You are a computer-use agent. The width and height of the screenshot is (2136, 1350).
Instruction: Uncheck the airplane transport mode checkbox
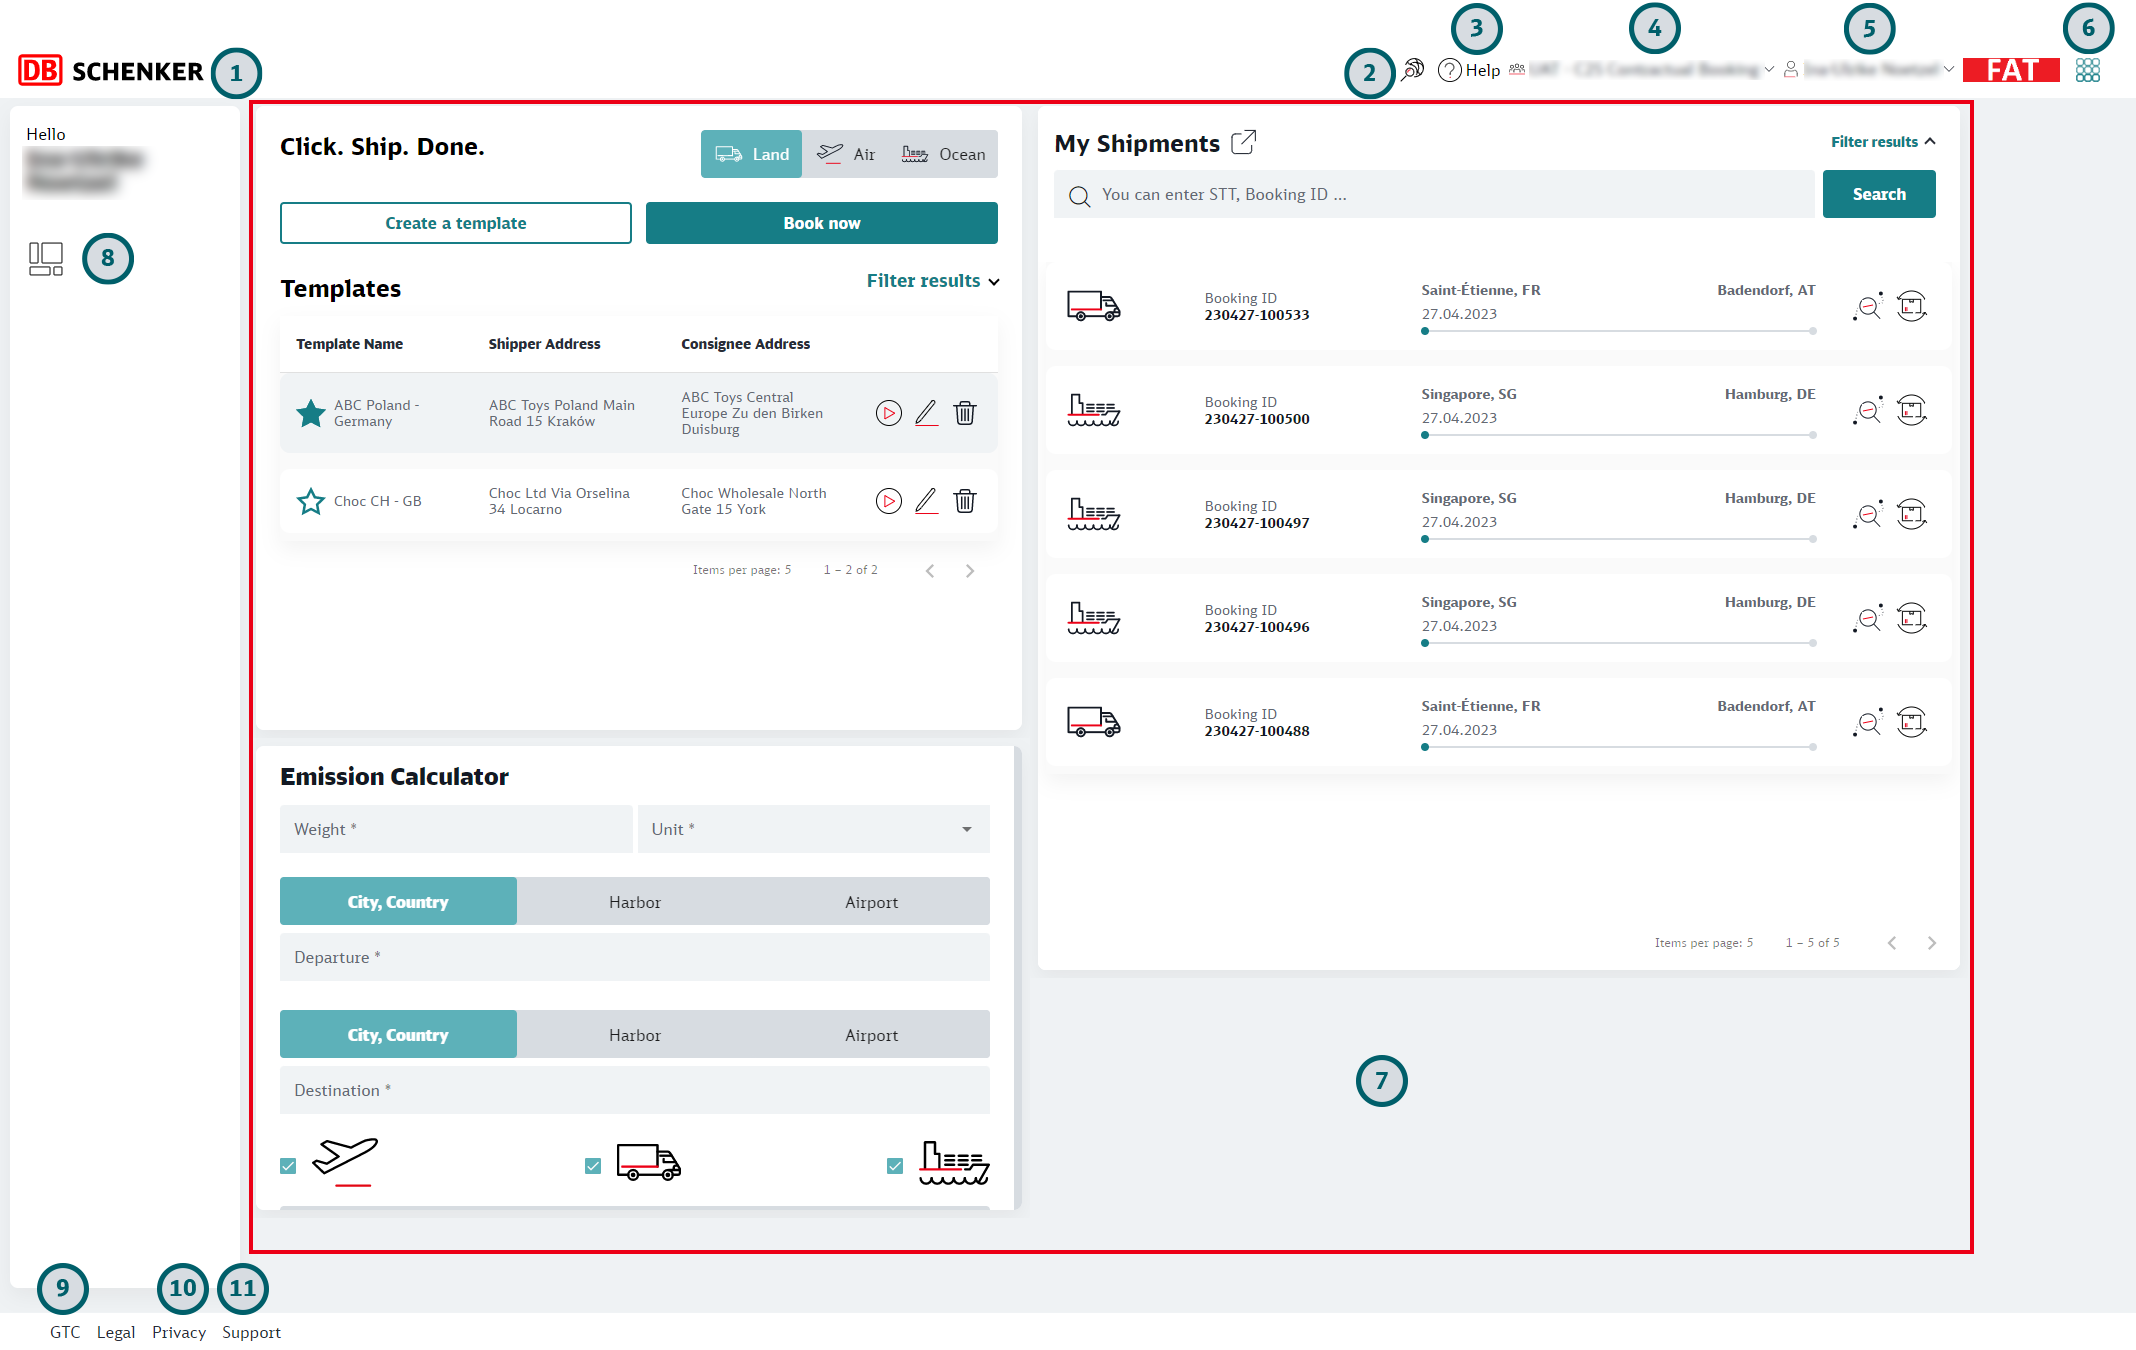pyautogui.click(x=288, y=1166)
